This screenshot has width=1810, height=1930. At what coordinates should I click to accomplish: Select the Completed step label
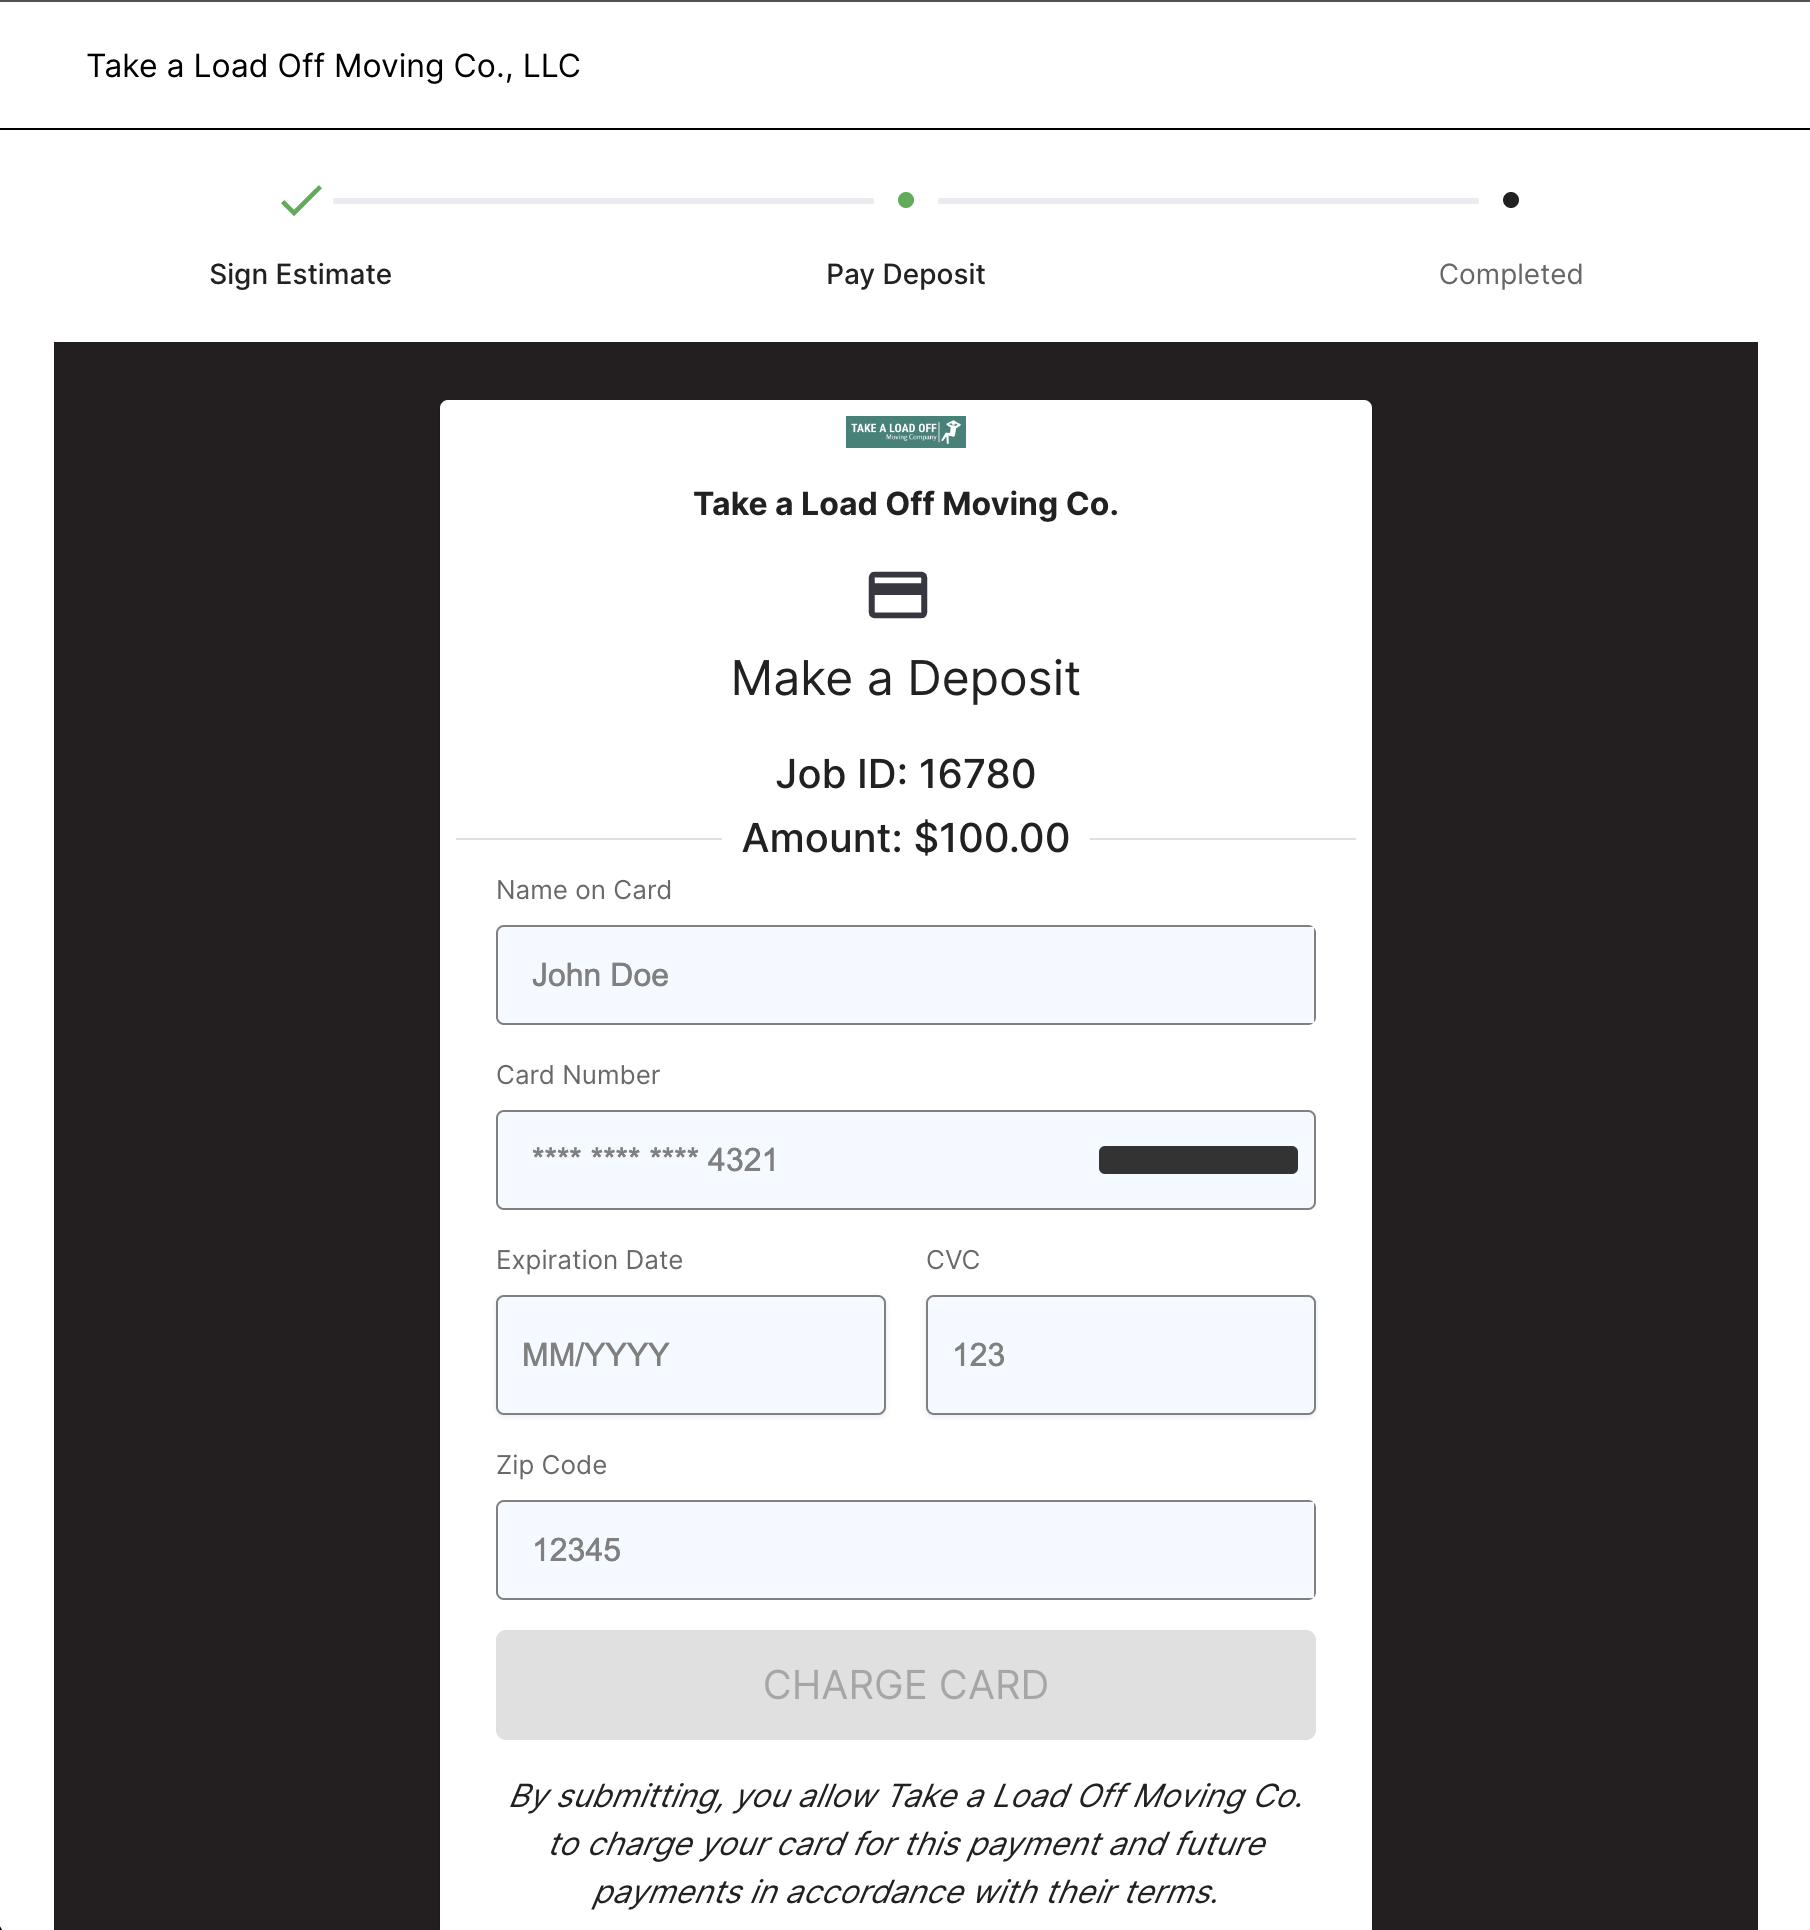click(x=1510, y=274)
